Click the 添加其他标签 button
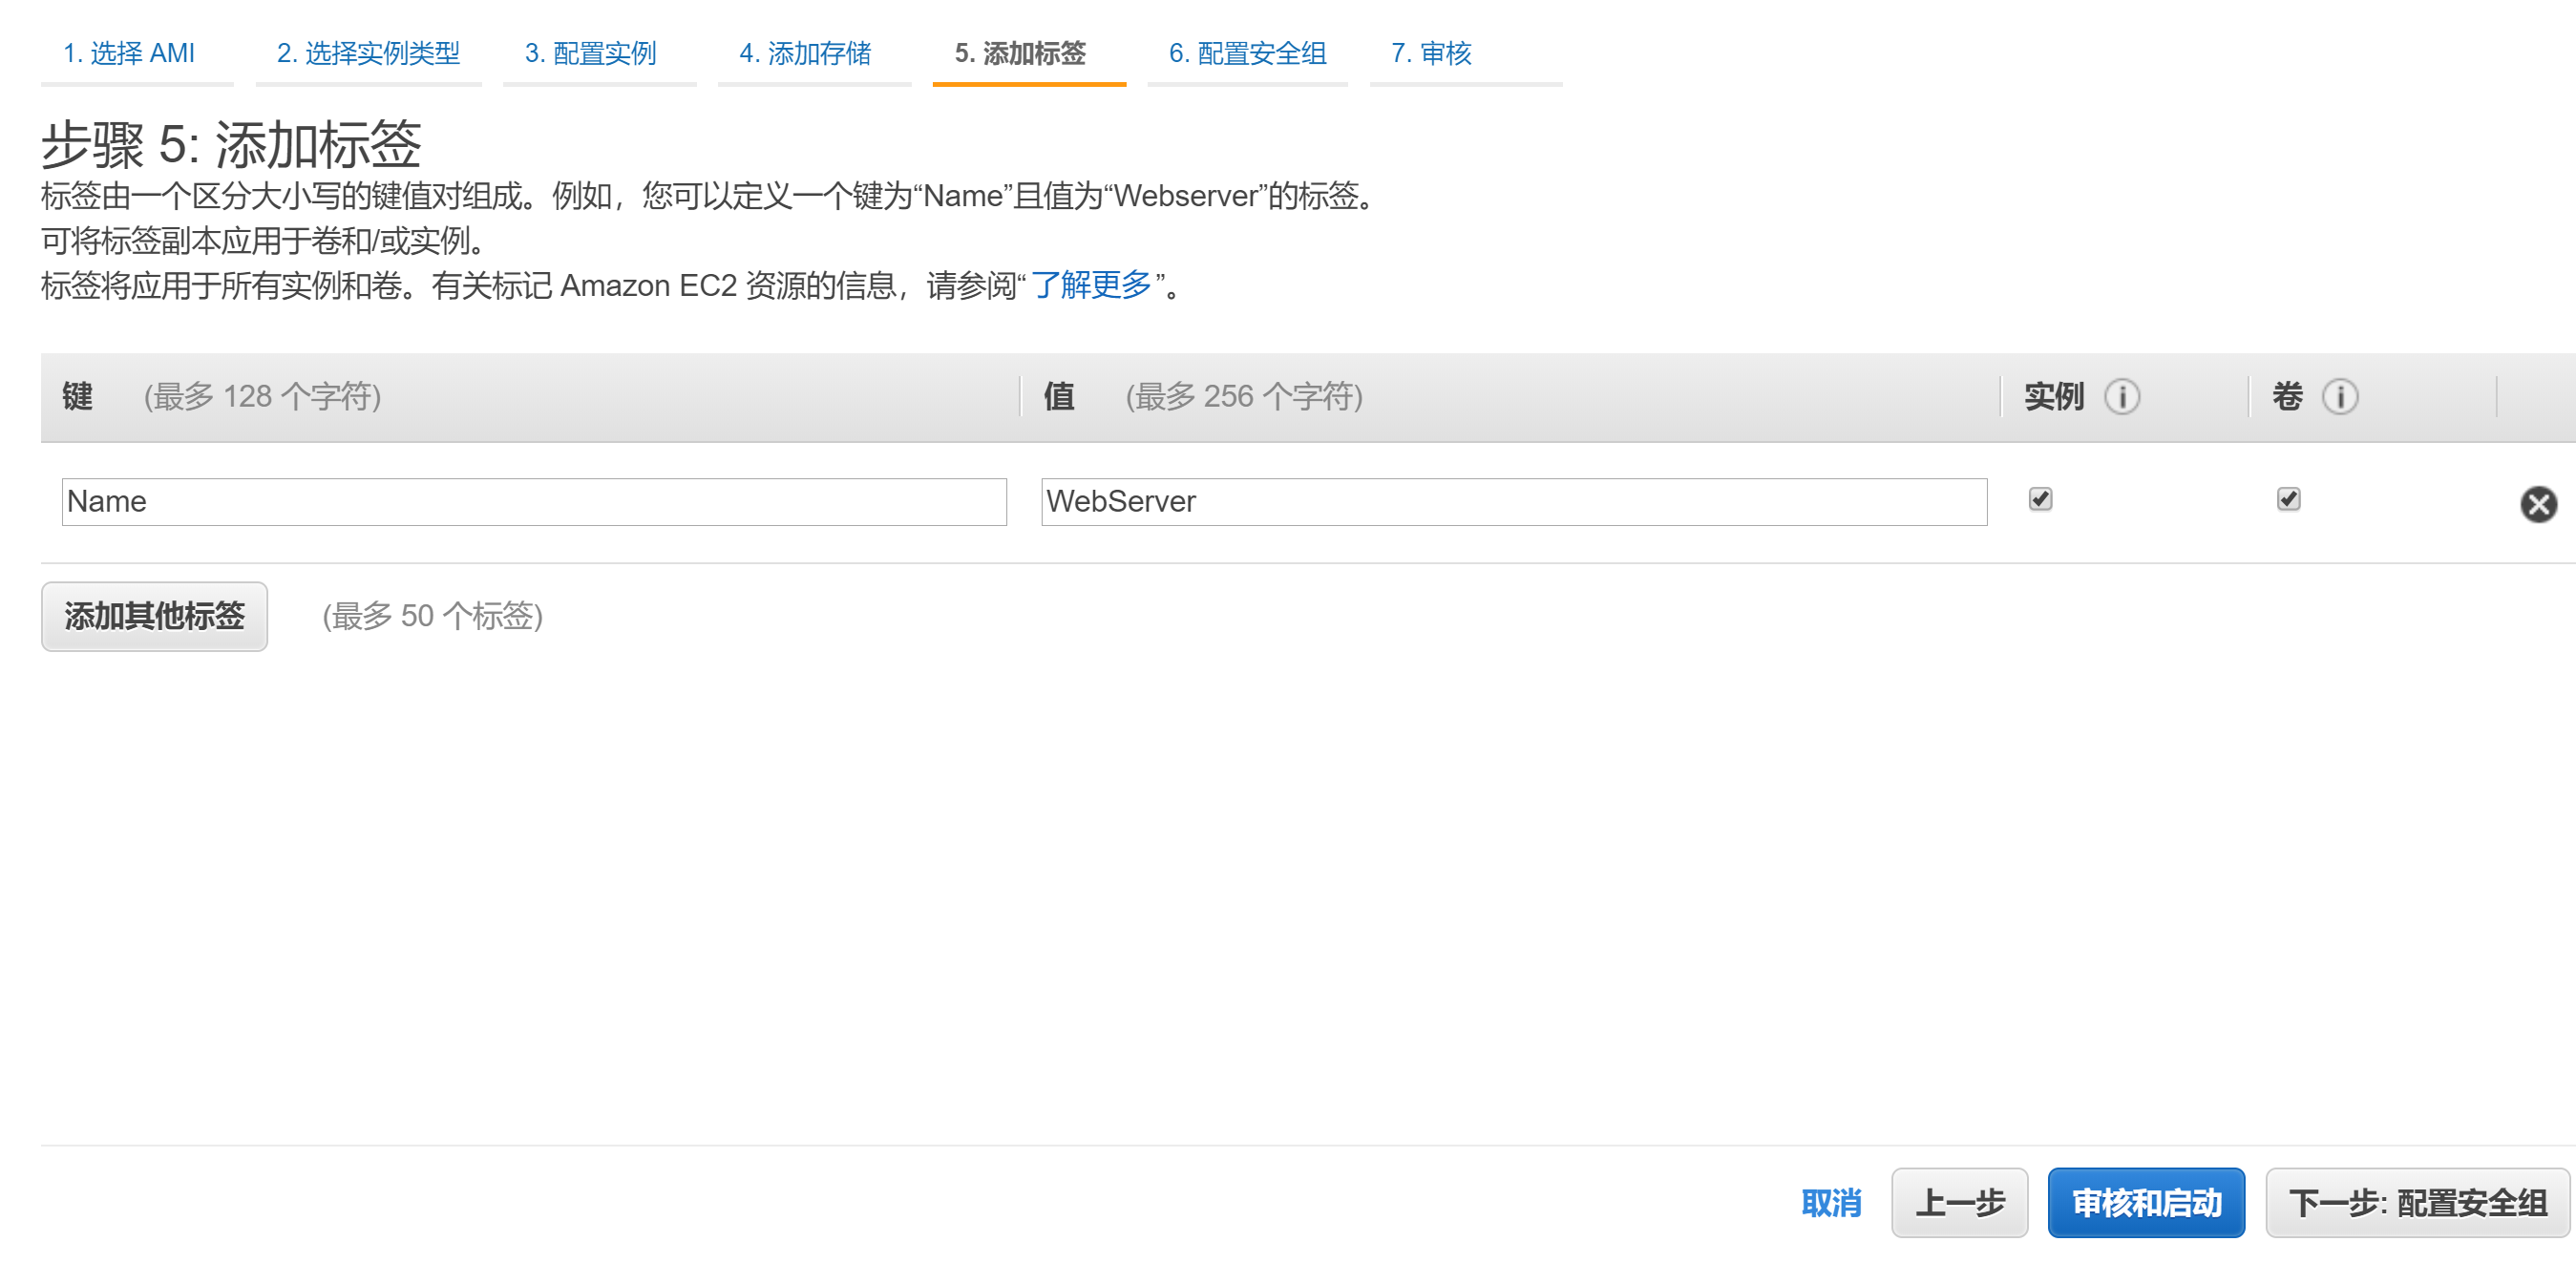Image resolution: width=2576 pixels, height=1263 pixels. click(x=154, y=616)
